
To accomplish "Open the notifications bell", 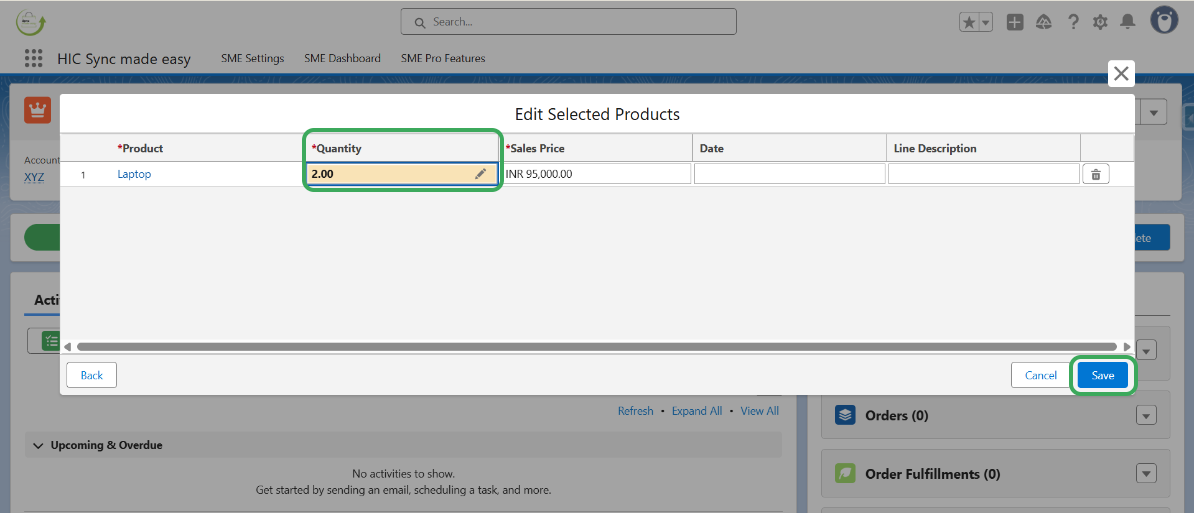I will (x=1128, y=22).
